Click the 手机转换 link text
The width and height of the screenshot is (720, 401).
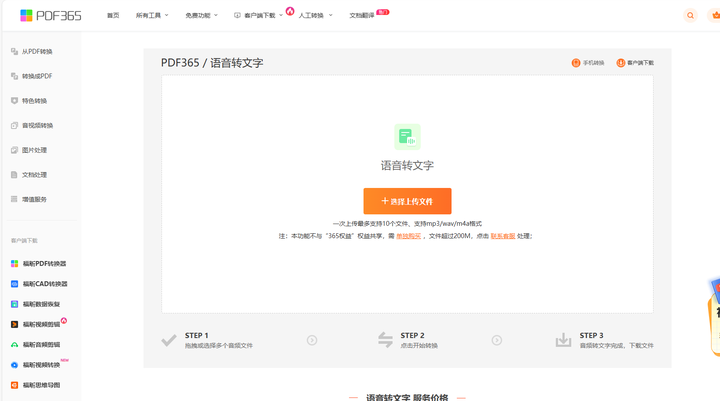594,63
